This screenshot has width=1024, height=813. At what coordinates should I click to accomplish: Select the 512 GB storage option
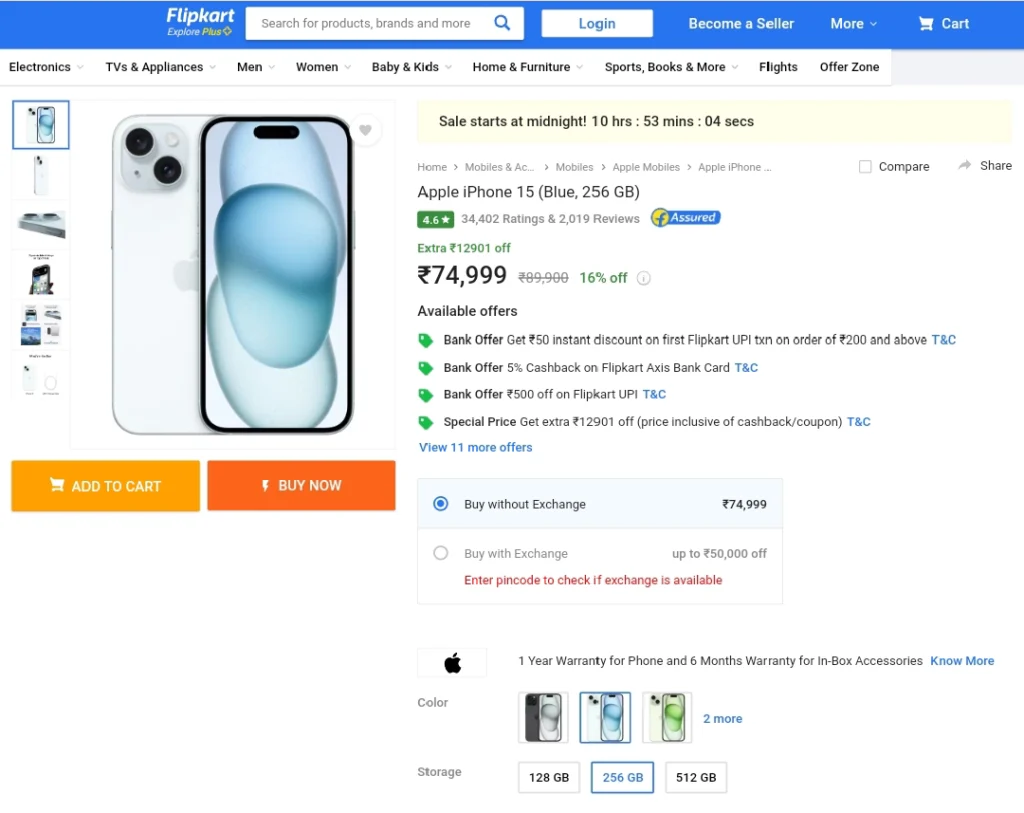tap(696, 777)
